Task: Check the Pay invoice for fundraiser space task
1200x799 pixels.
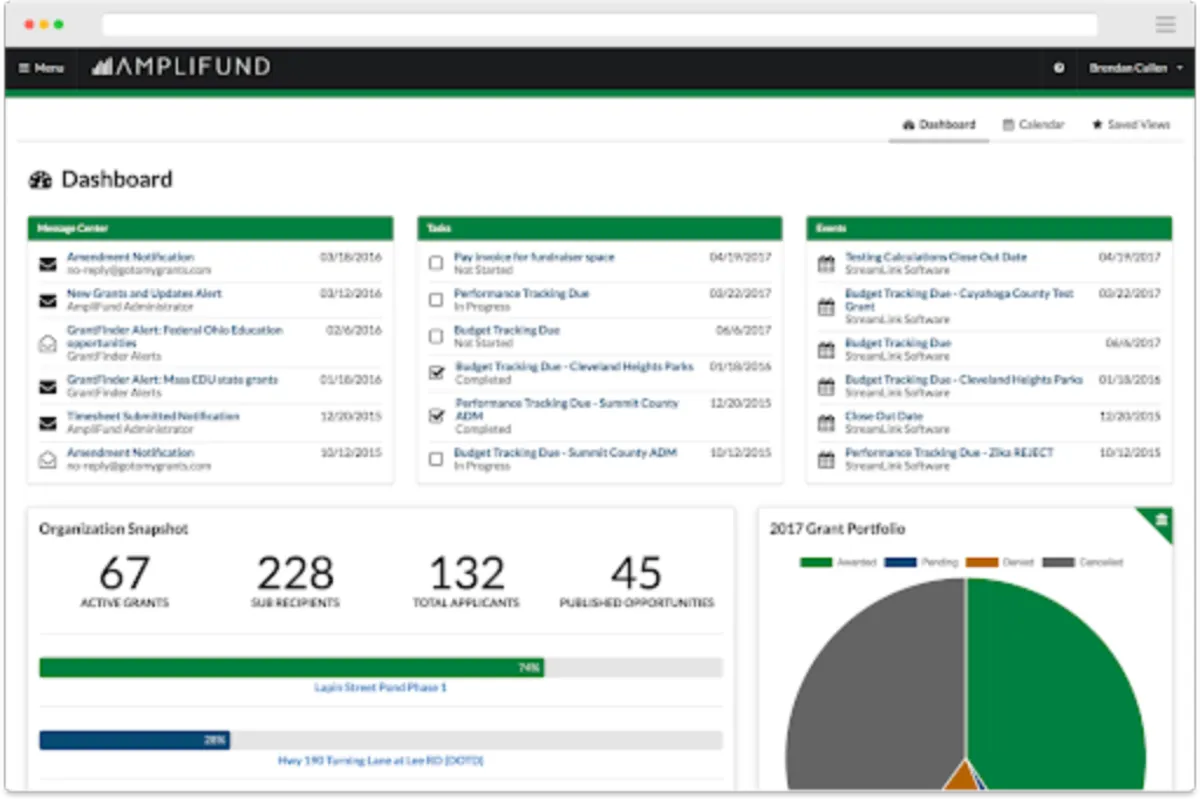Action: pos(436,263)
